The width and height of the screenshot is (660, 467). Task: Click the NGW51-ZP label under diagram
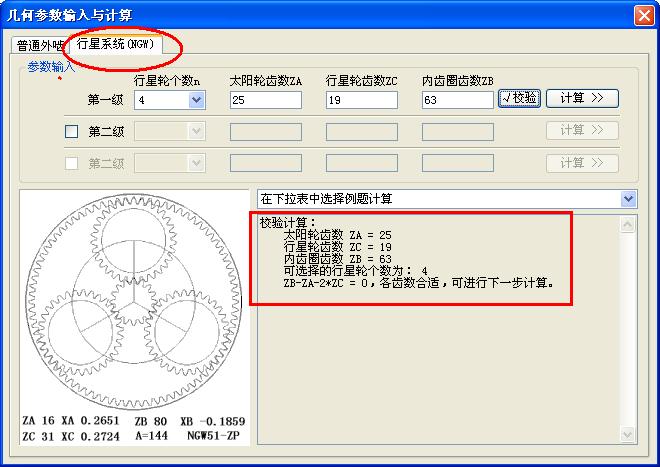(x=213, y=435)
